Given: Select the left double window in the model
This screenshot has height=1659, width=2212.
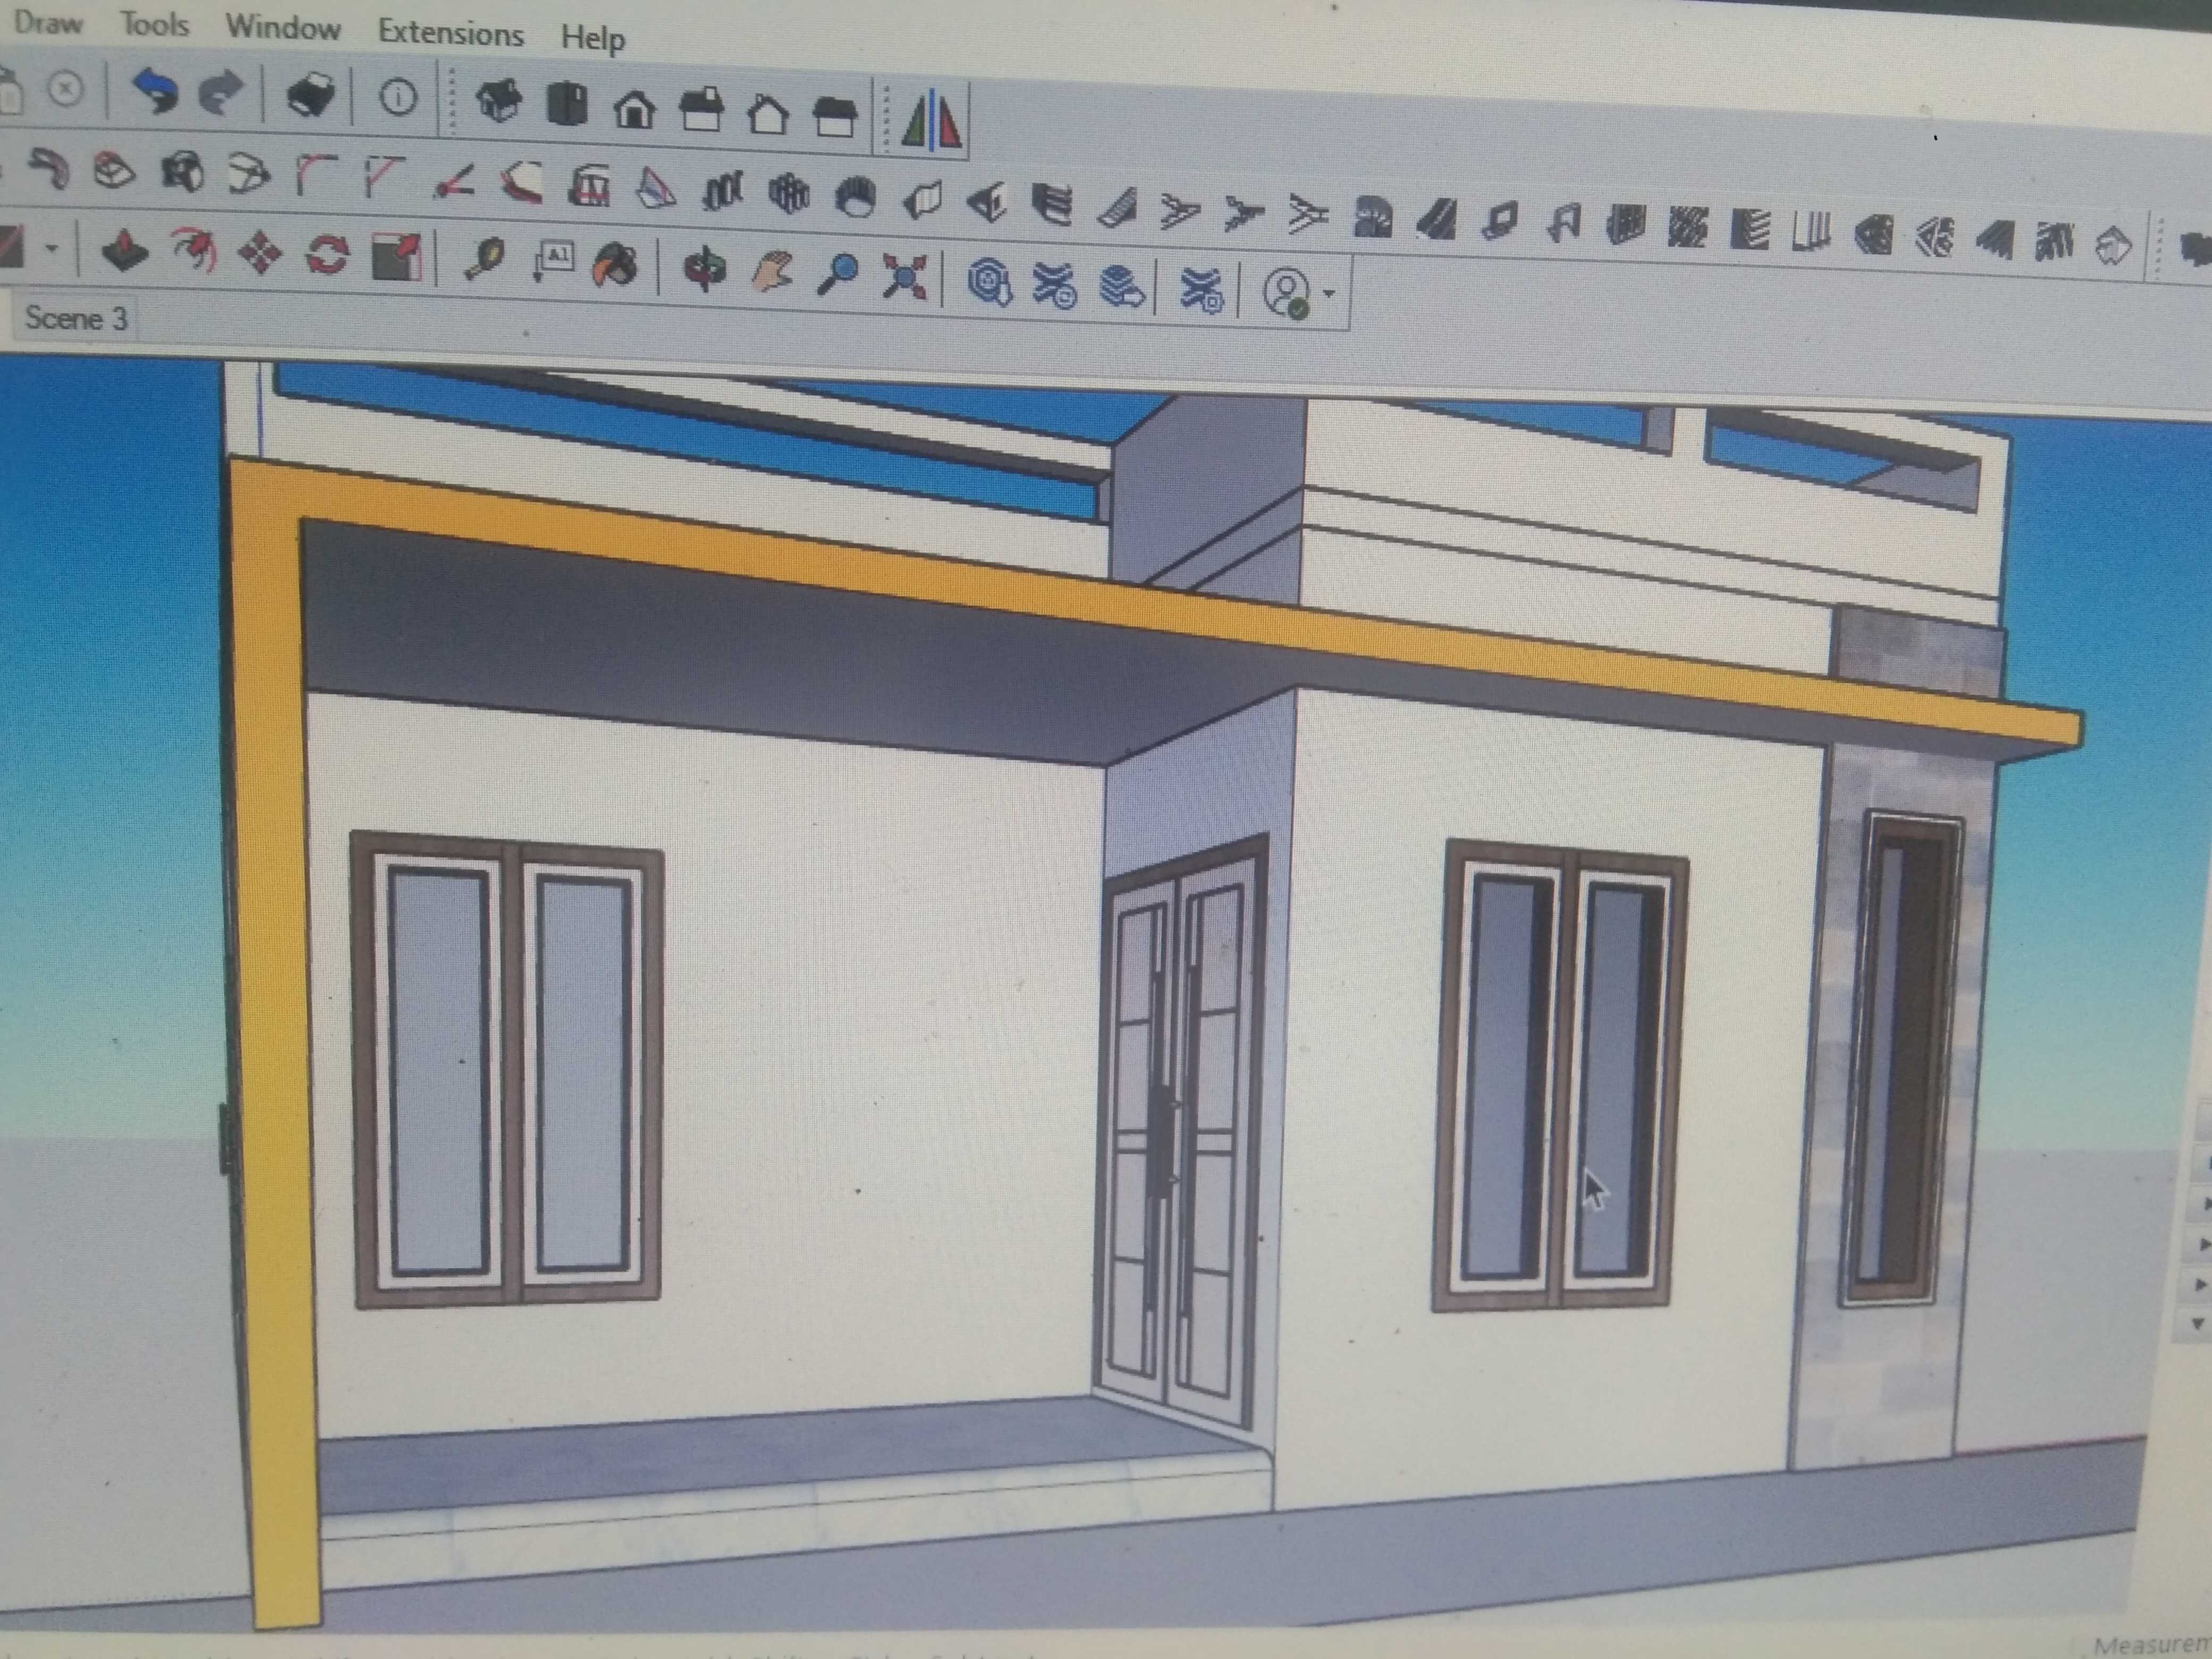Looking at the screenshot, I should click(509, 1069).
